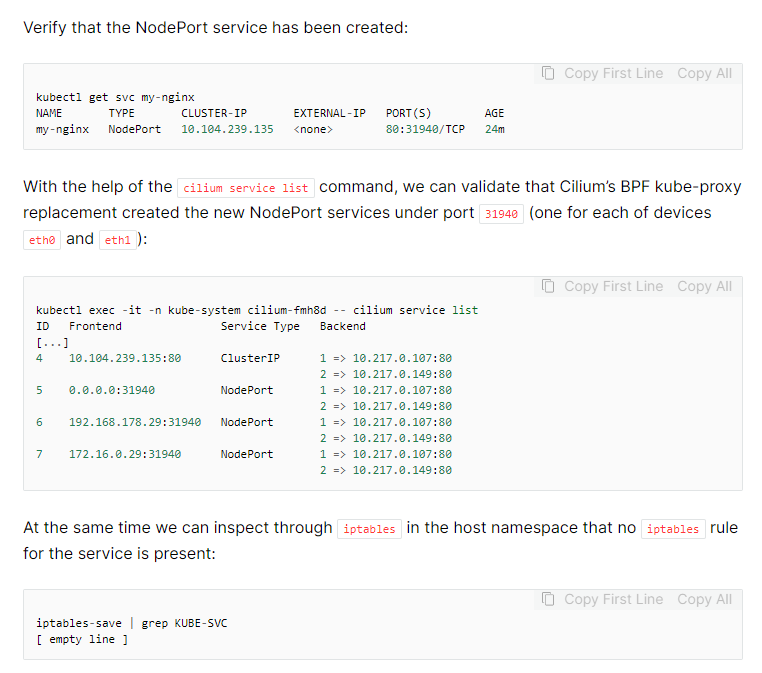Copy First Line of iptables-save block
762x673 pixels.
point(613,599)
